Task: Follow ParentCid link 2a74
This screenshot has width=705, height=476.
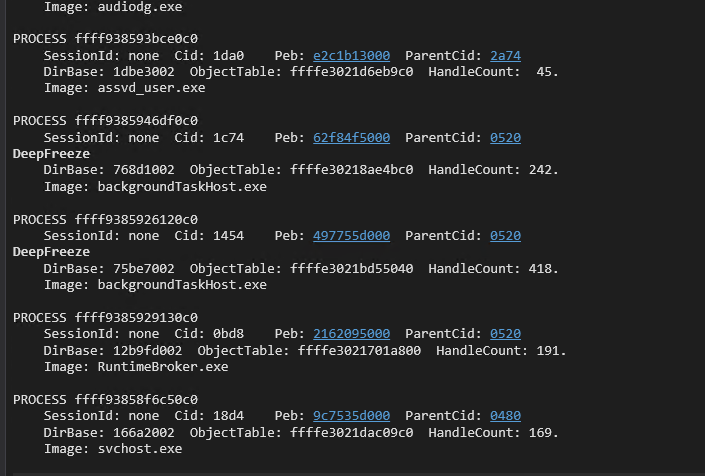Action: (x=505, y=55)
